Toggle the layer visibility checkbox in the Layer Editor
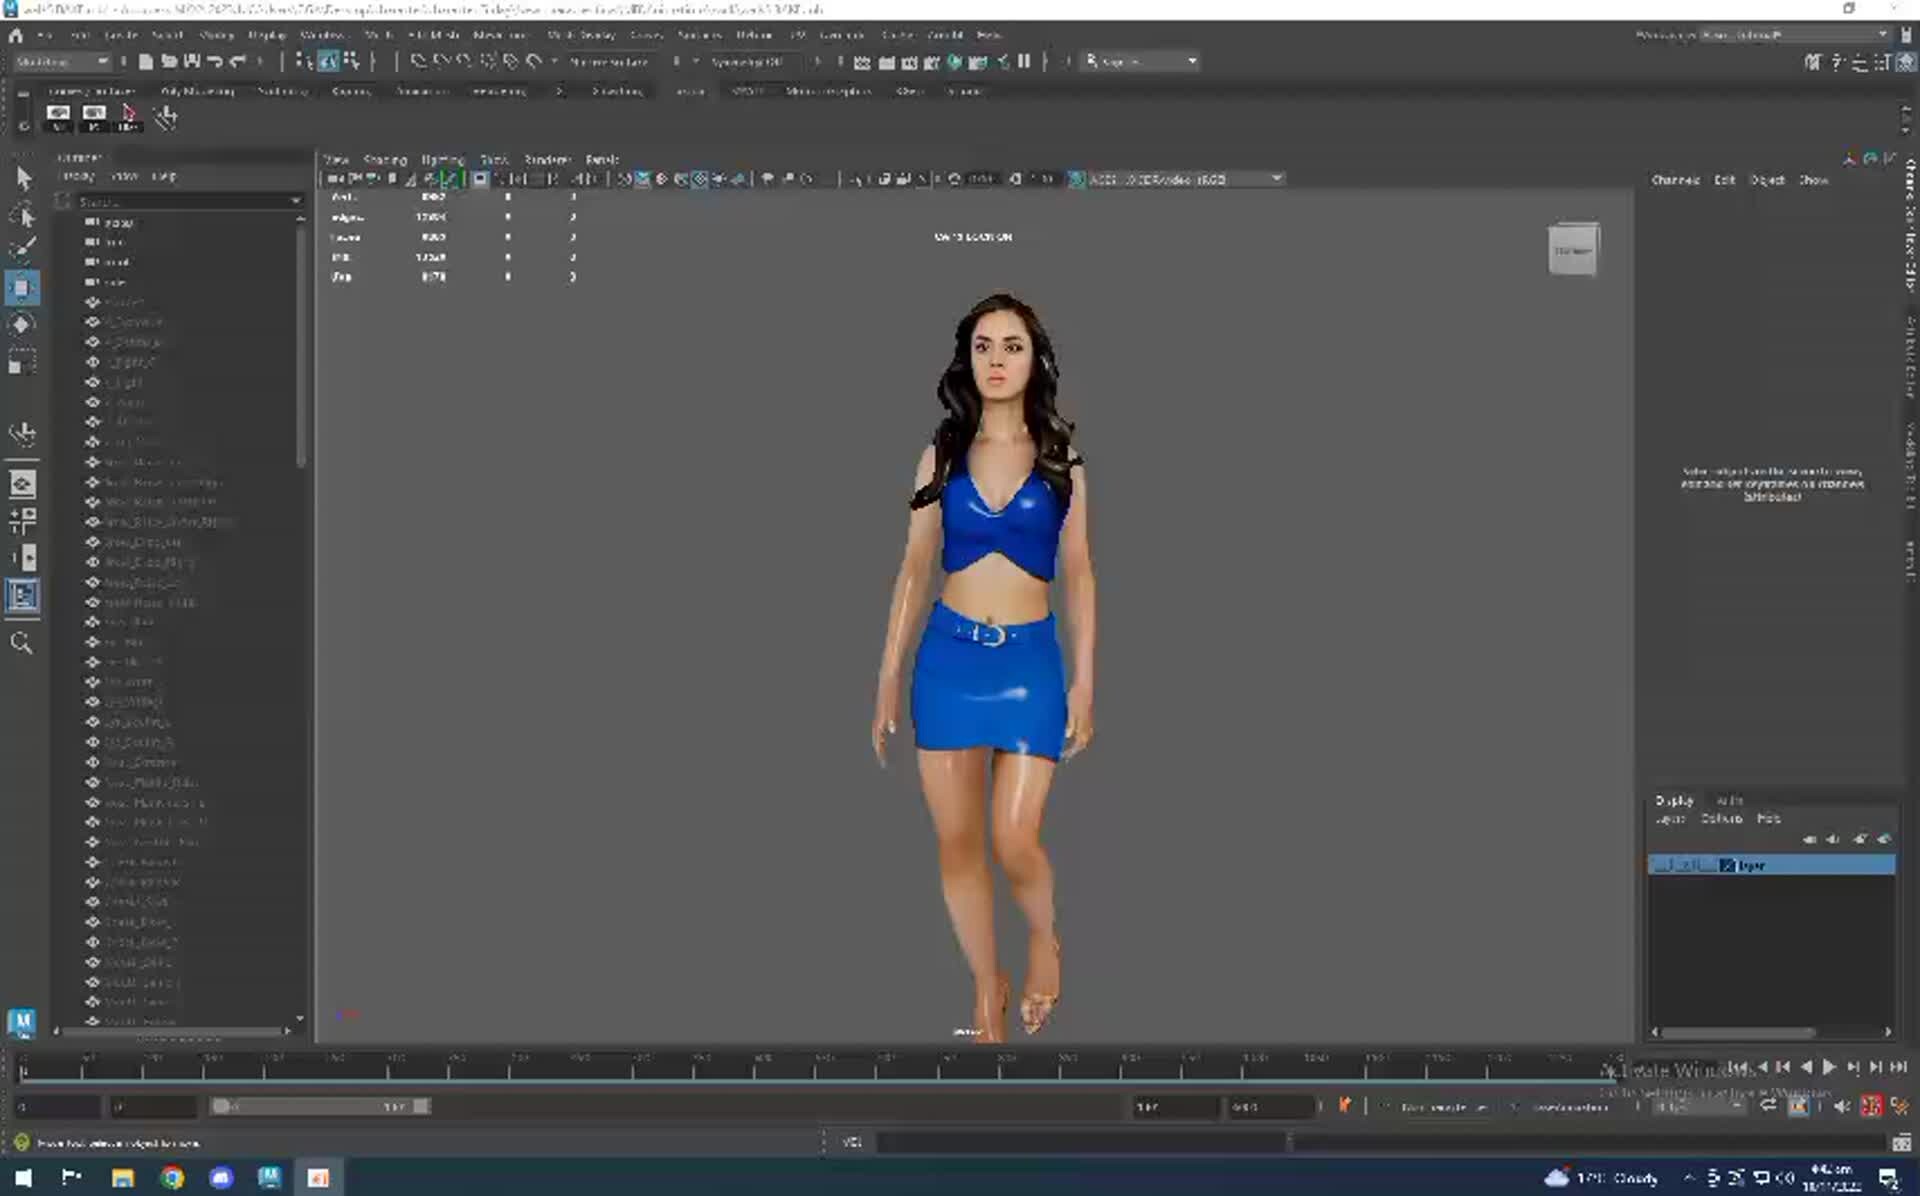Screen dimensions: 1920x1196 (1663, 865)
